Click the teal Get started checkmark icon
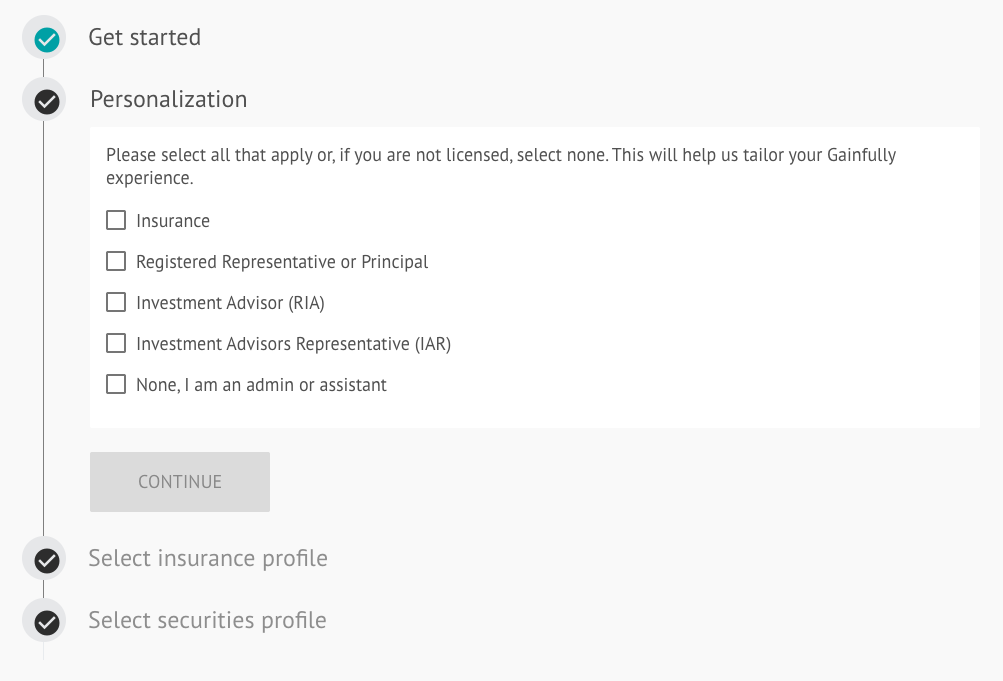1003x681 pixels. coord(47,40)
